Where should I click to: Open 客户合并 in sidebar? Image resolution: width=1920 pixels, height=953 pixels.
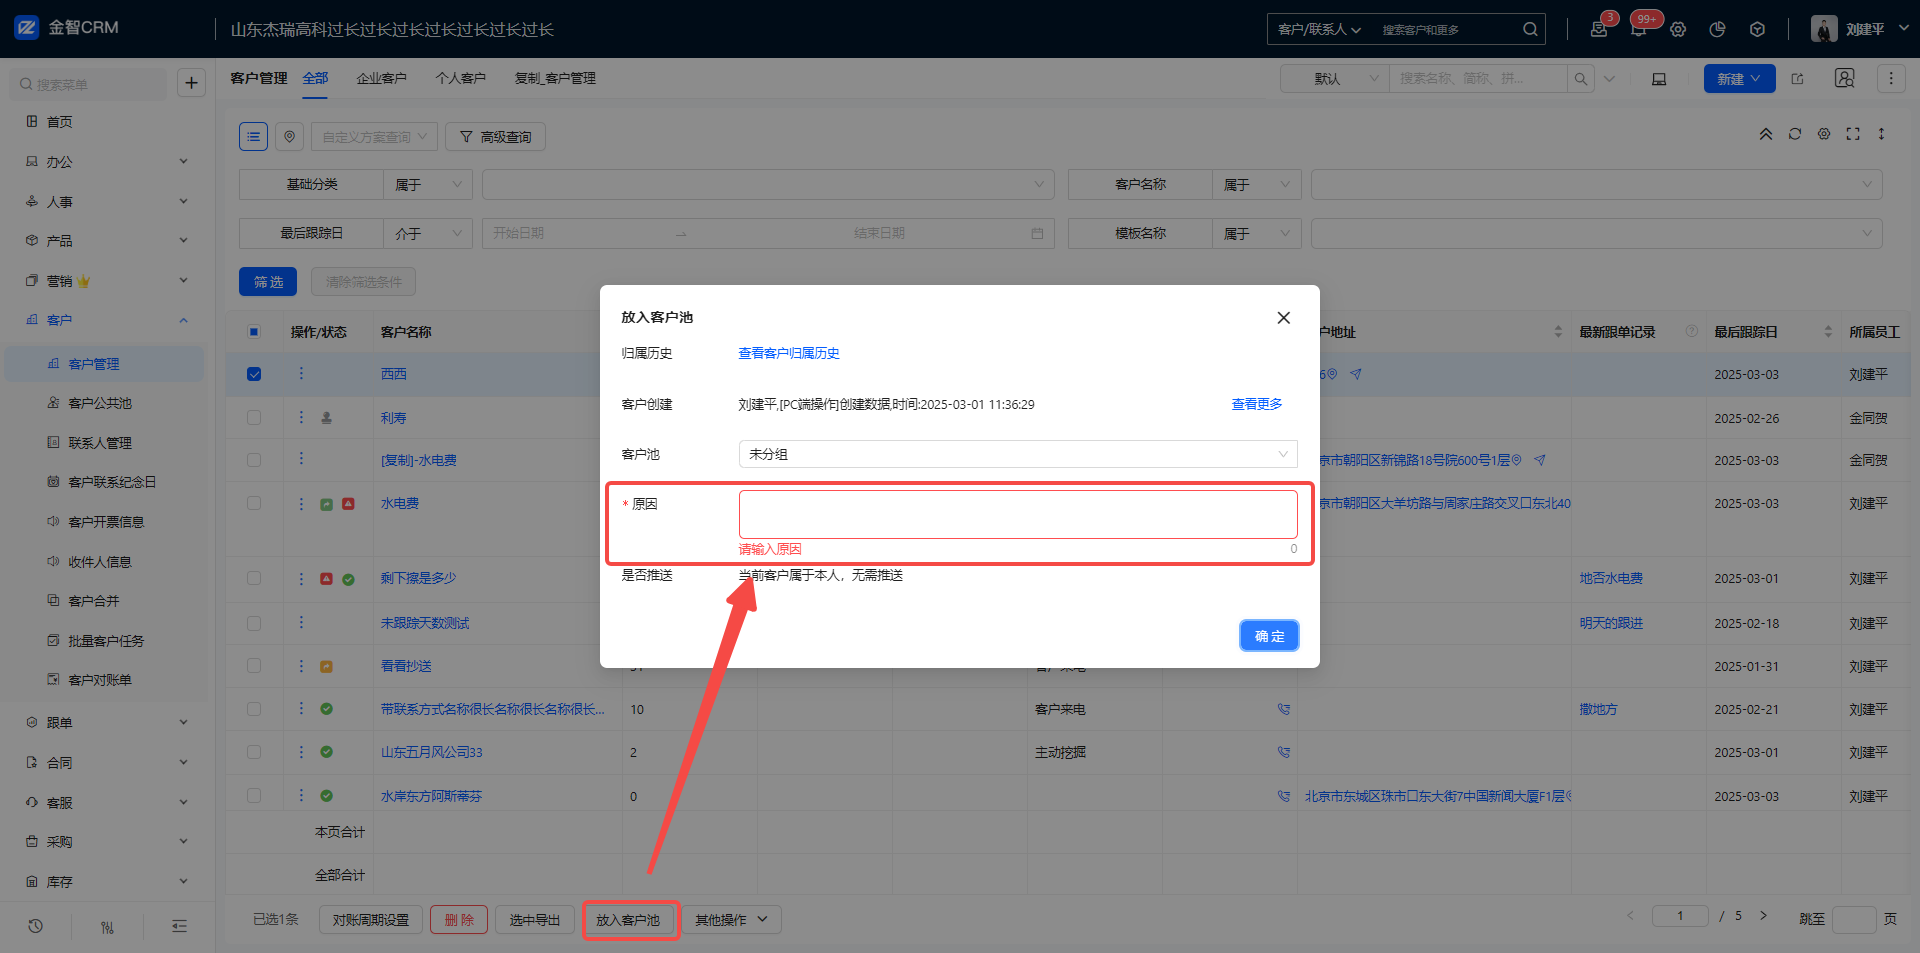(x=94, y=601)
